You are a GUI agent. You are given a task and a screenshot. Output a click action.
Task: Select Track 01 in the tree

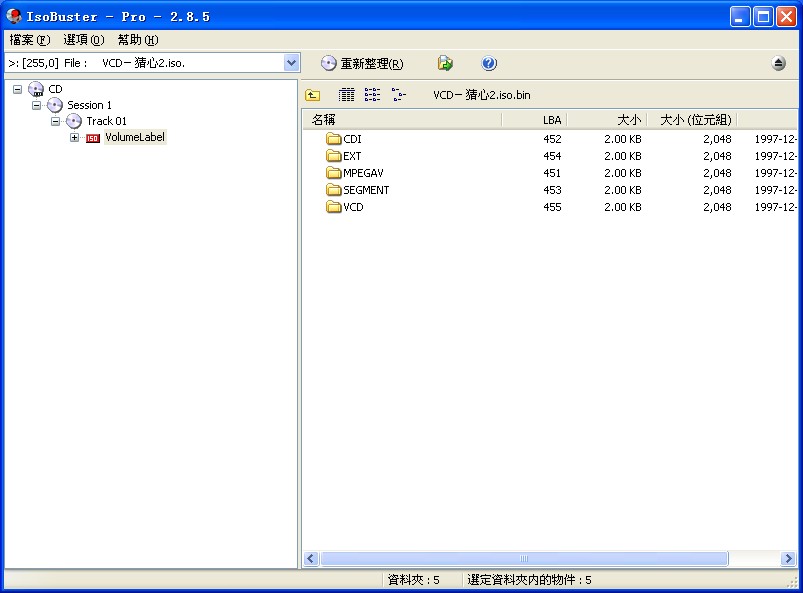pos(107,121)
